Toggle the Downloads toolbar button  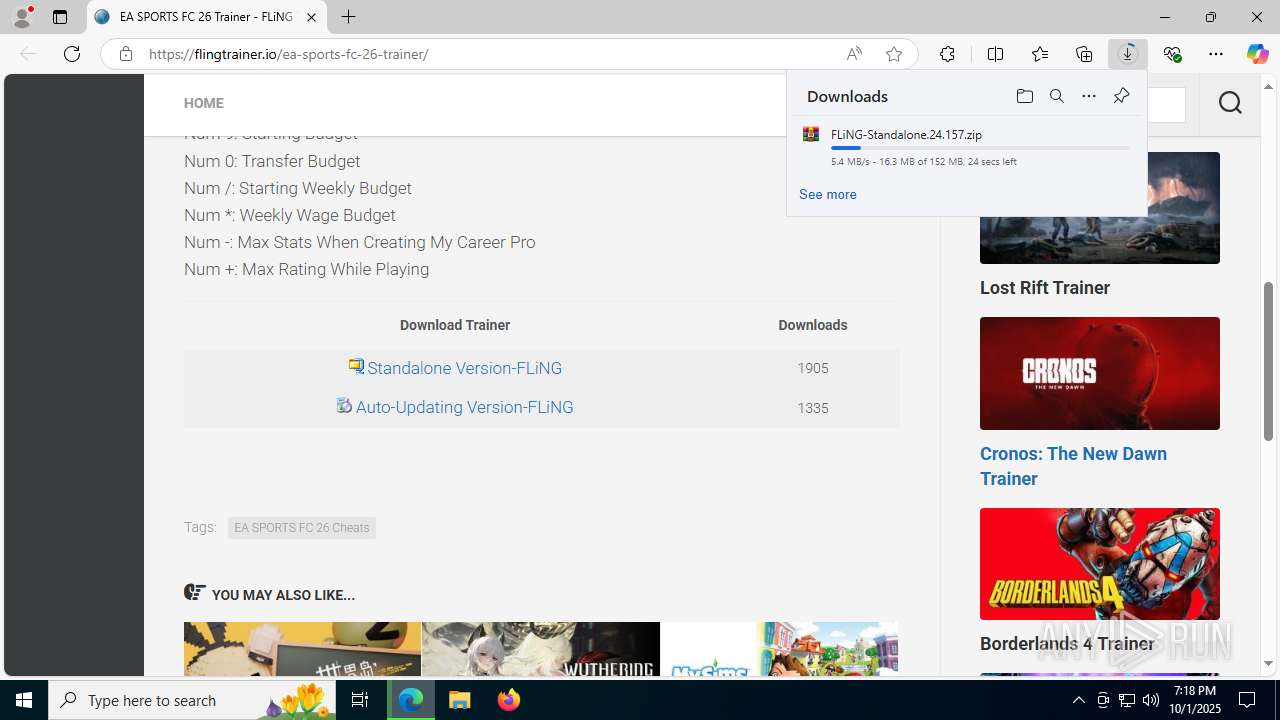pyautogui.click(x=1128, y=54)
